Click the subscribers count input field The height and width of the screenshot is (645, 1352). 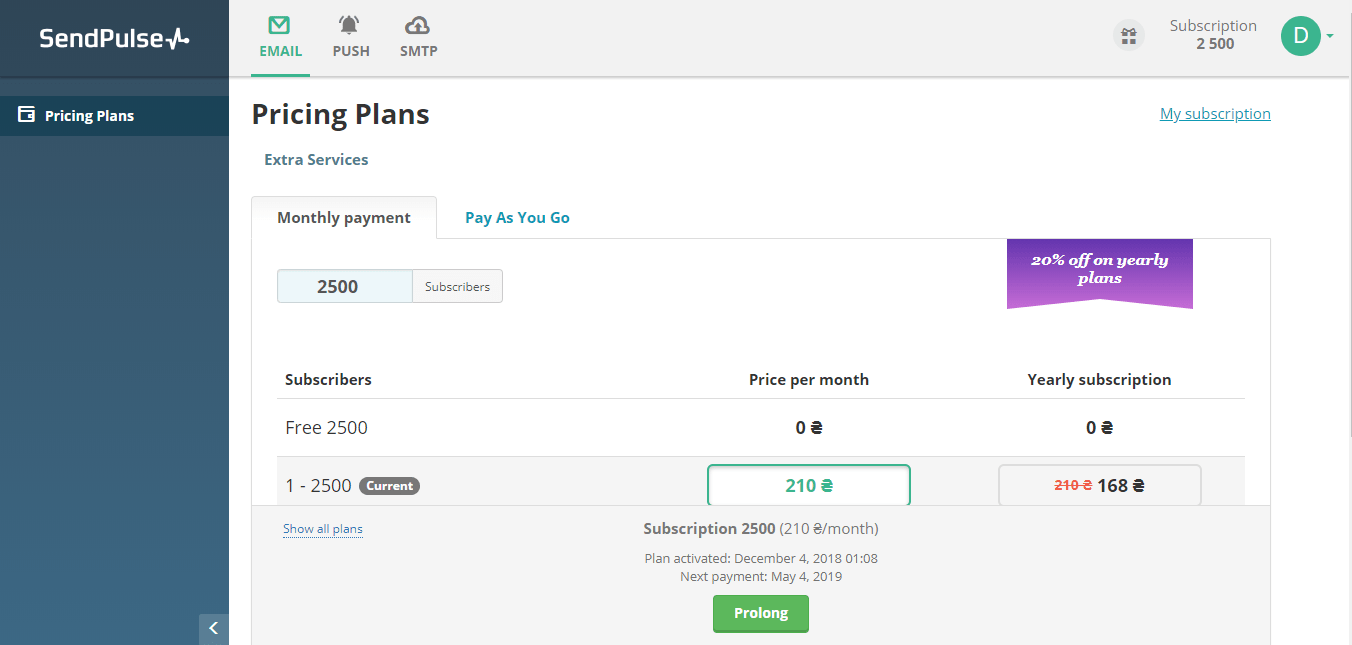point(344,286)
